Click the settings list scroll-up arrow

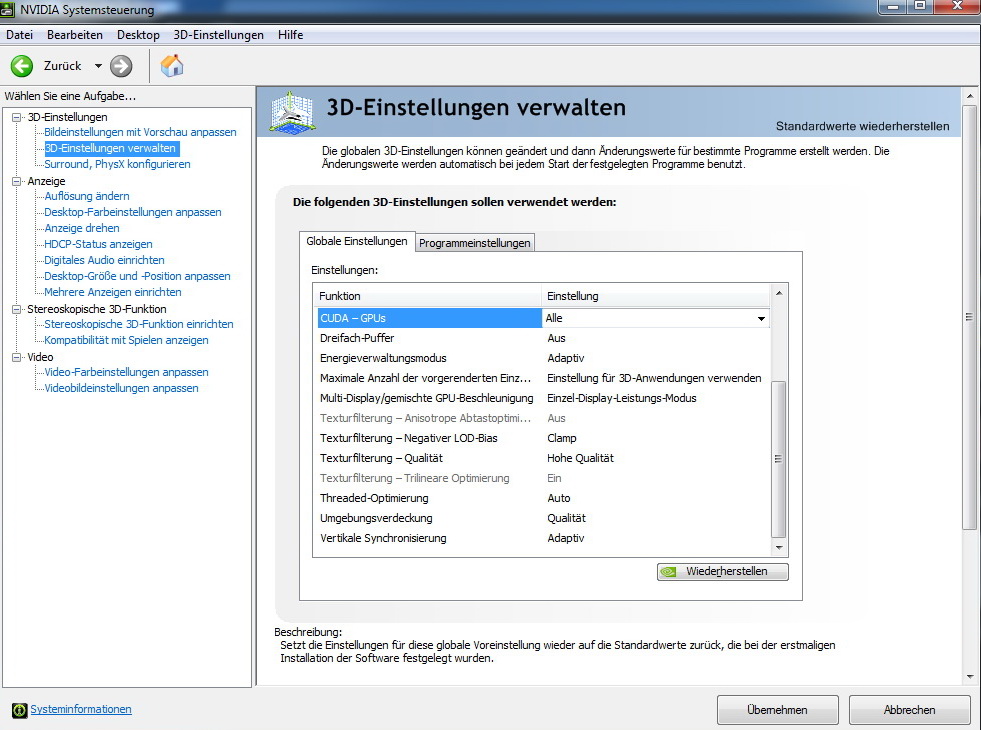[779, 293]
